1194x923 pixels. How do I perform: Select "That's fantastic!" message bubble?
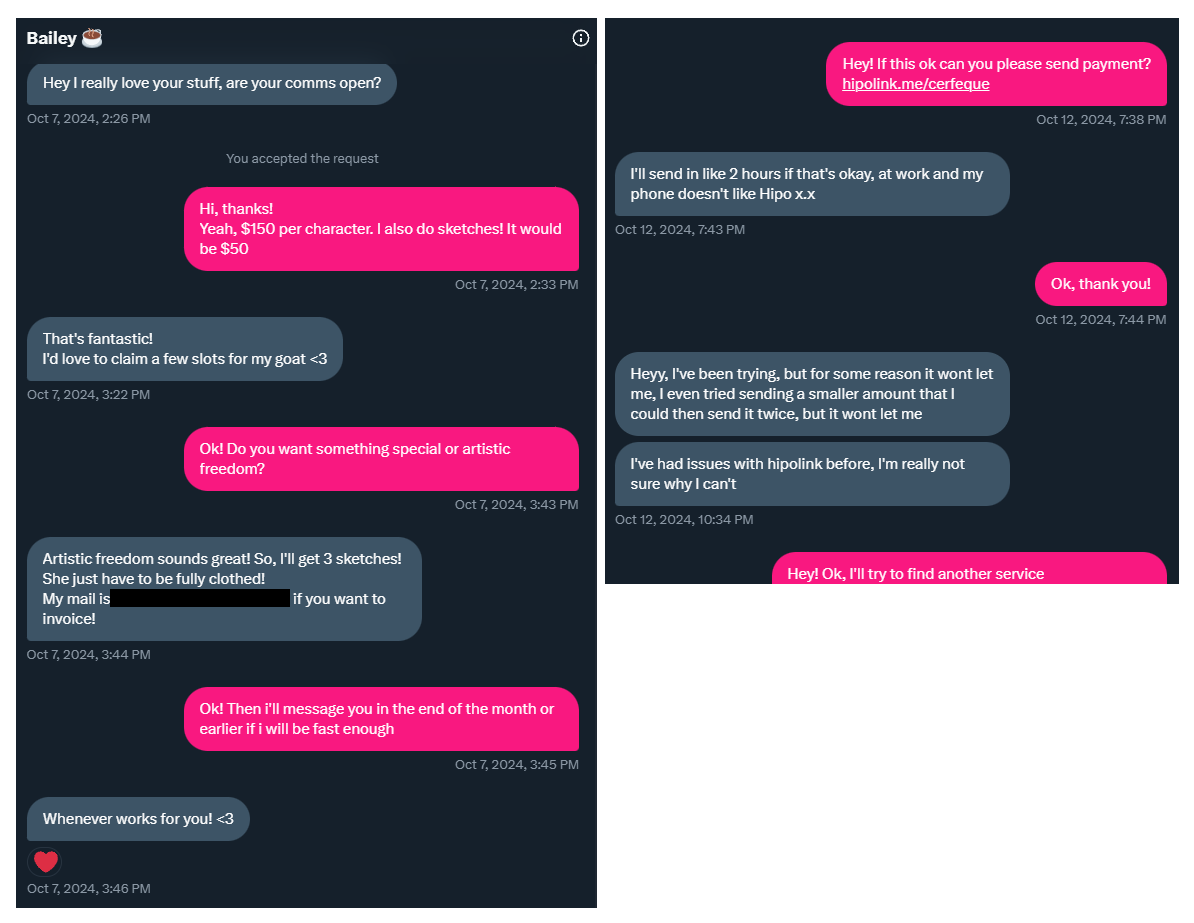click(x=184, y=349)
